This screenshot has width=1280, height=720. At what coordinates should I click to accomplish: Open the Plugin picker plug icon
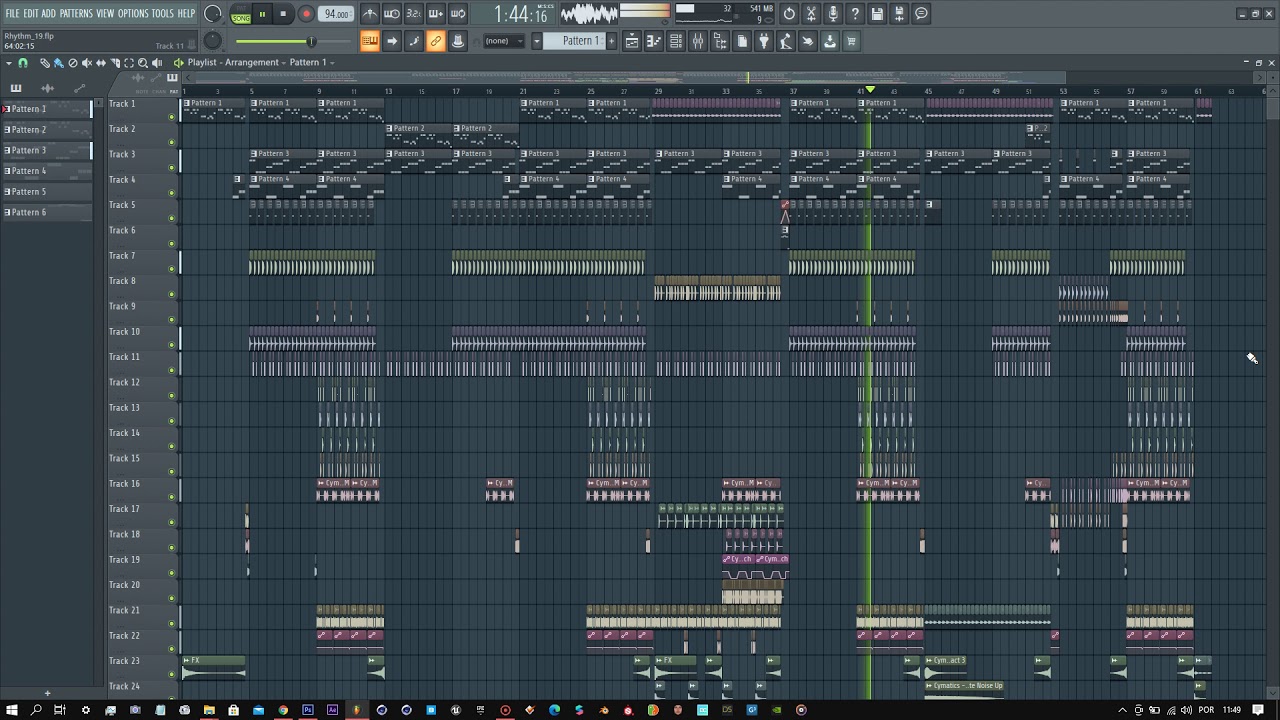[764, 41]
